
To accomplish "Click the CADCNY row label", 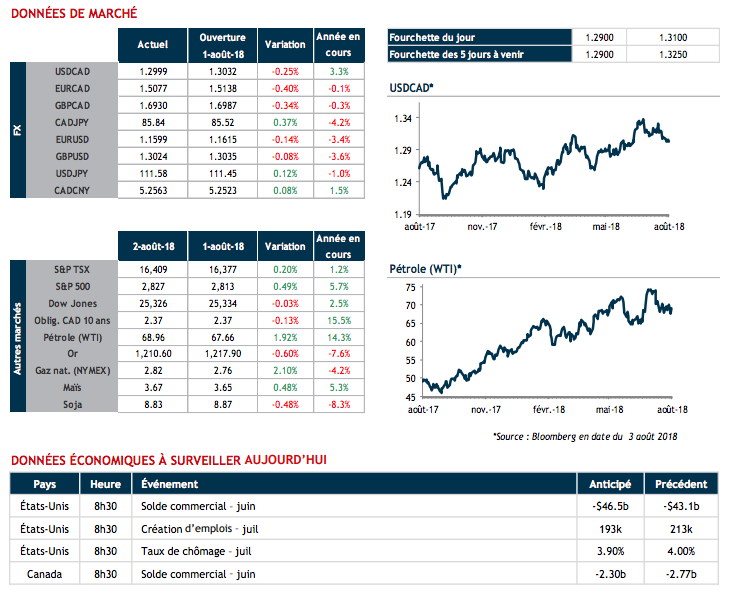I will click(x=74, y=188).
